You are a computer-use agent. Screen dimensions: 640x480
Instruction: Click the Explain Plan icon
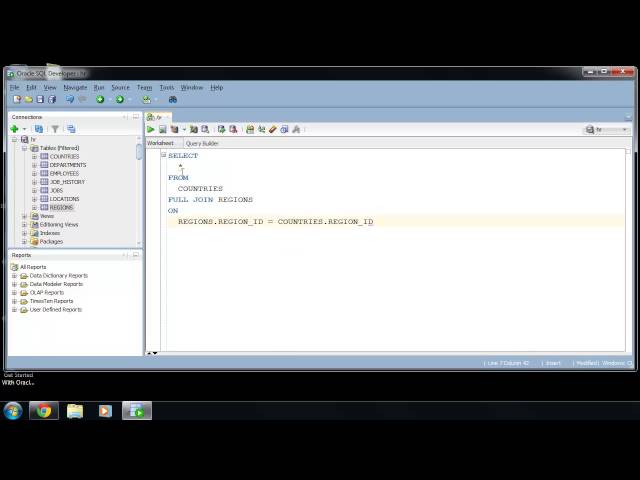(x=174, y=129)
